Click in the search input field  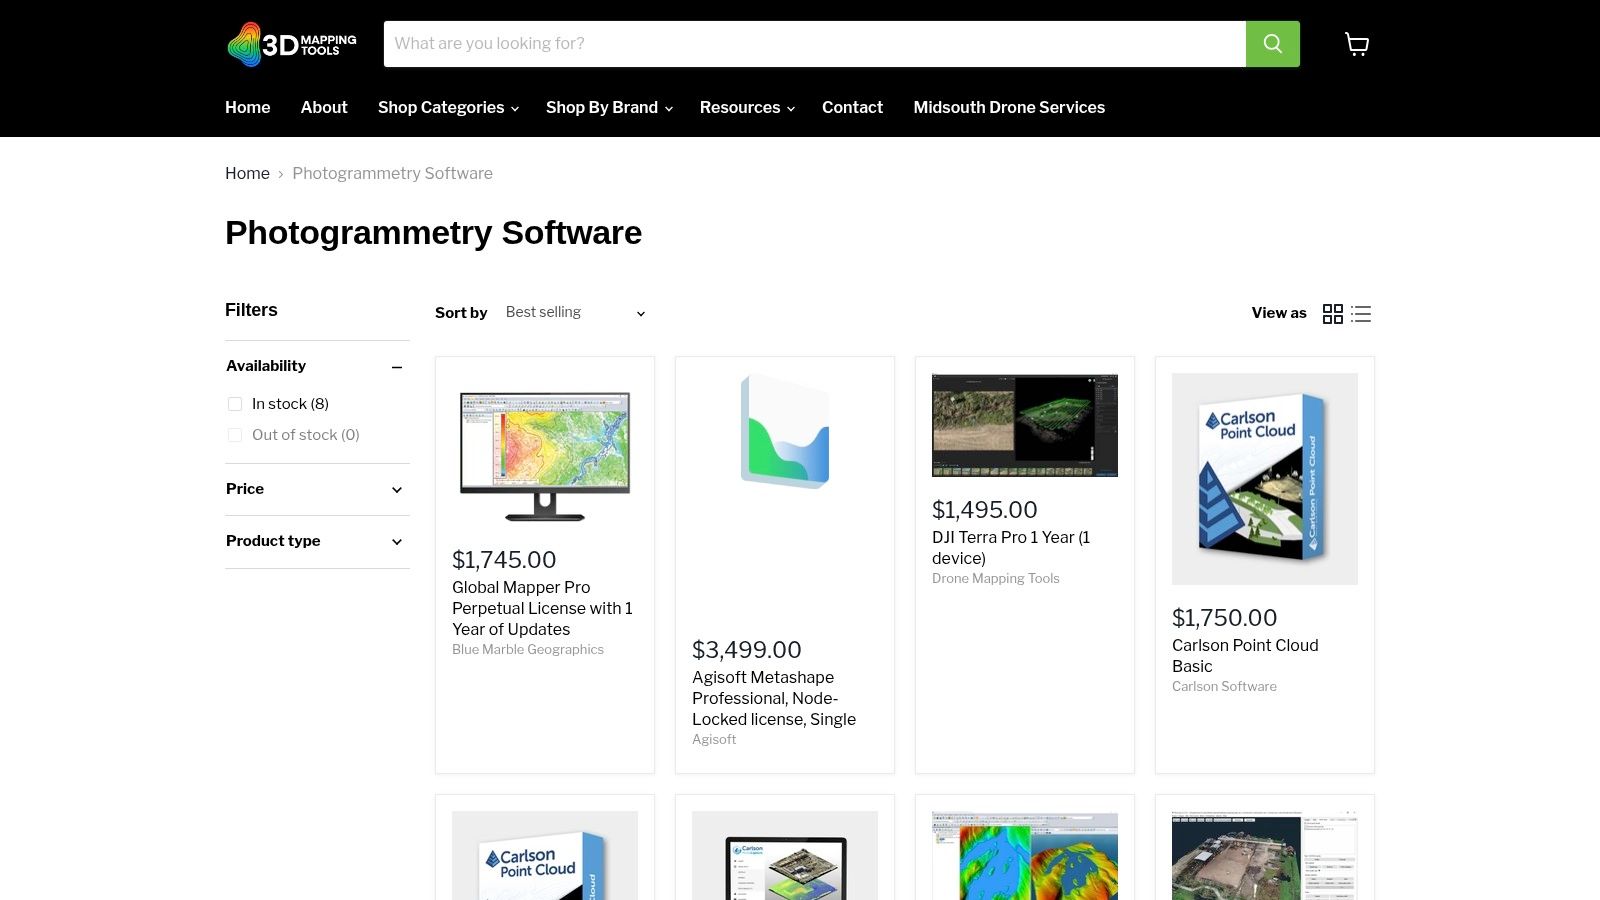click(x=815, y=44)
